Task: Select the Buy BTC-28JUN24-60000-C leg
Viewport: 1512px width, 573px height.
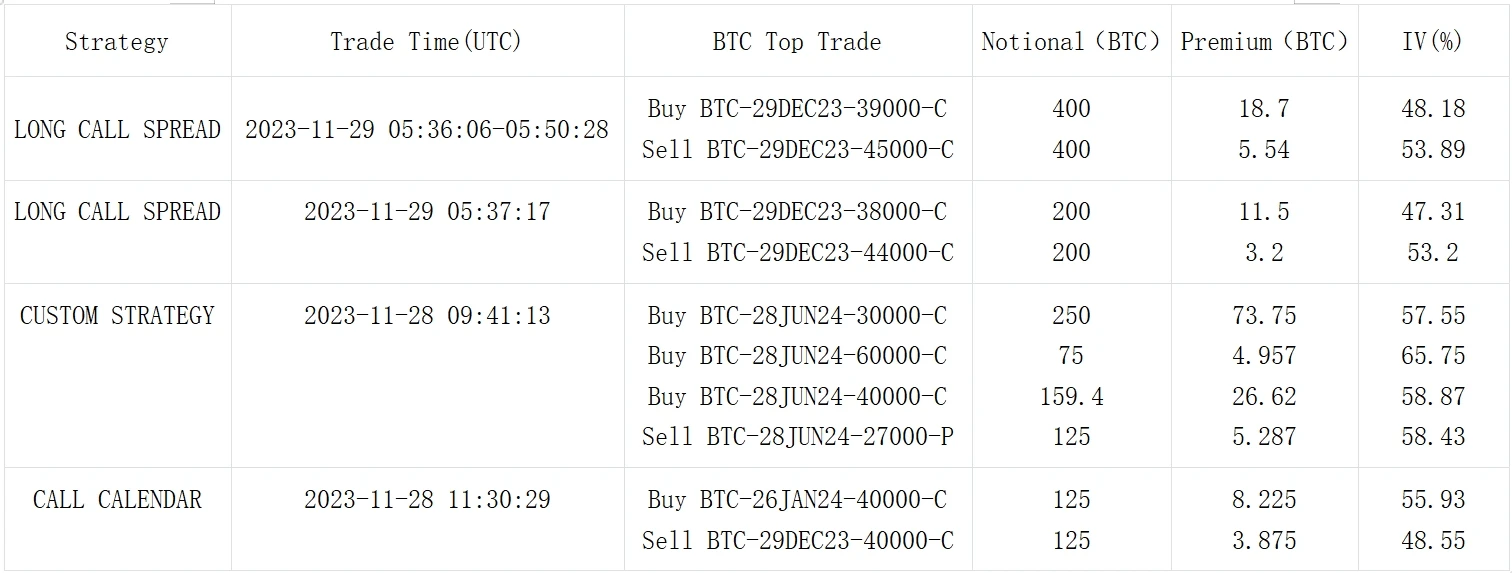Action: pos(797,356)
